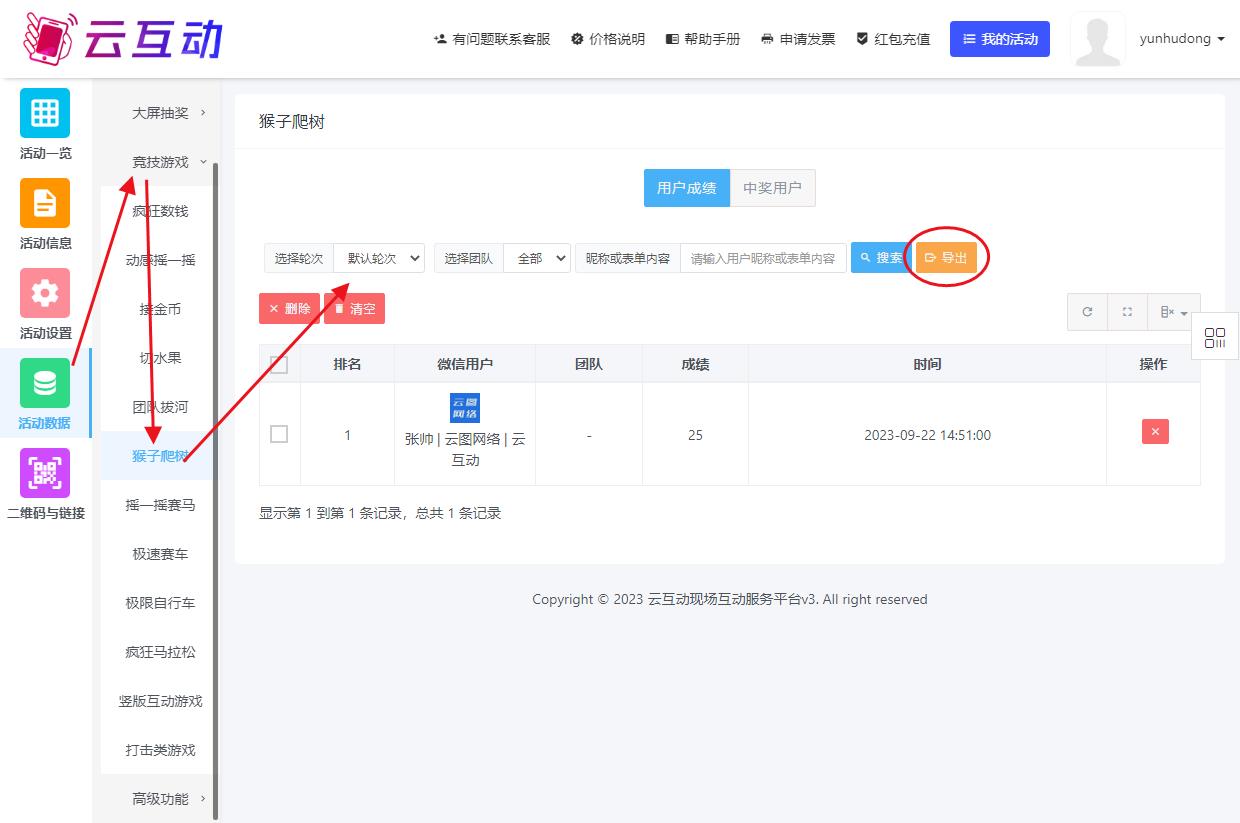This screenshot has height=823, width=1240.
Task: Open 红包充值 link
Action: (893, 39)
